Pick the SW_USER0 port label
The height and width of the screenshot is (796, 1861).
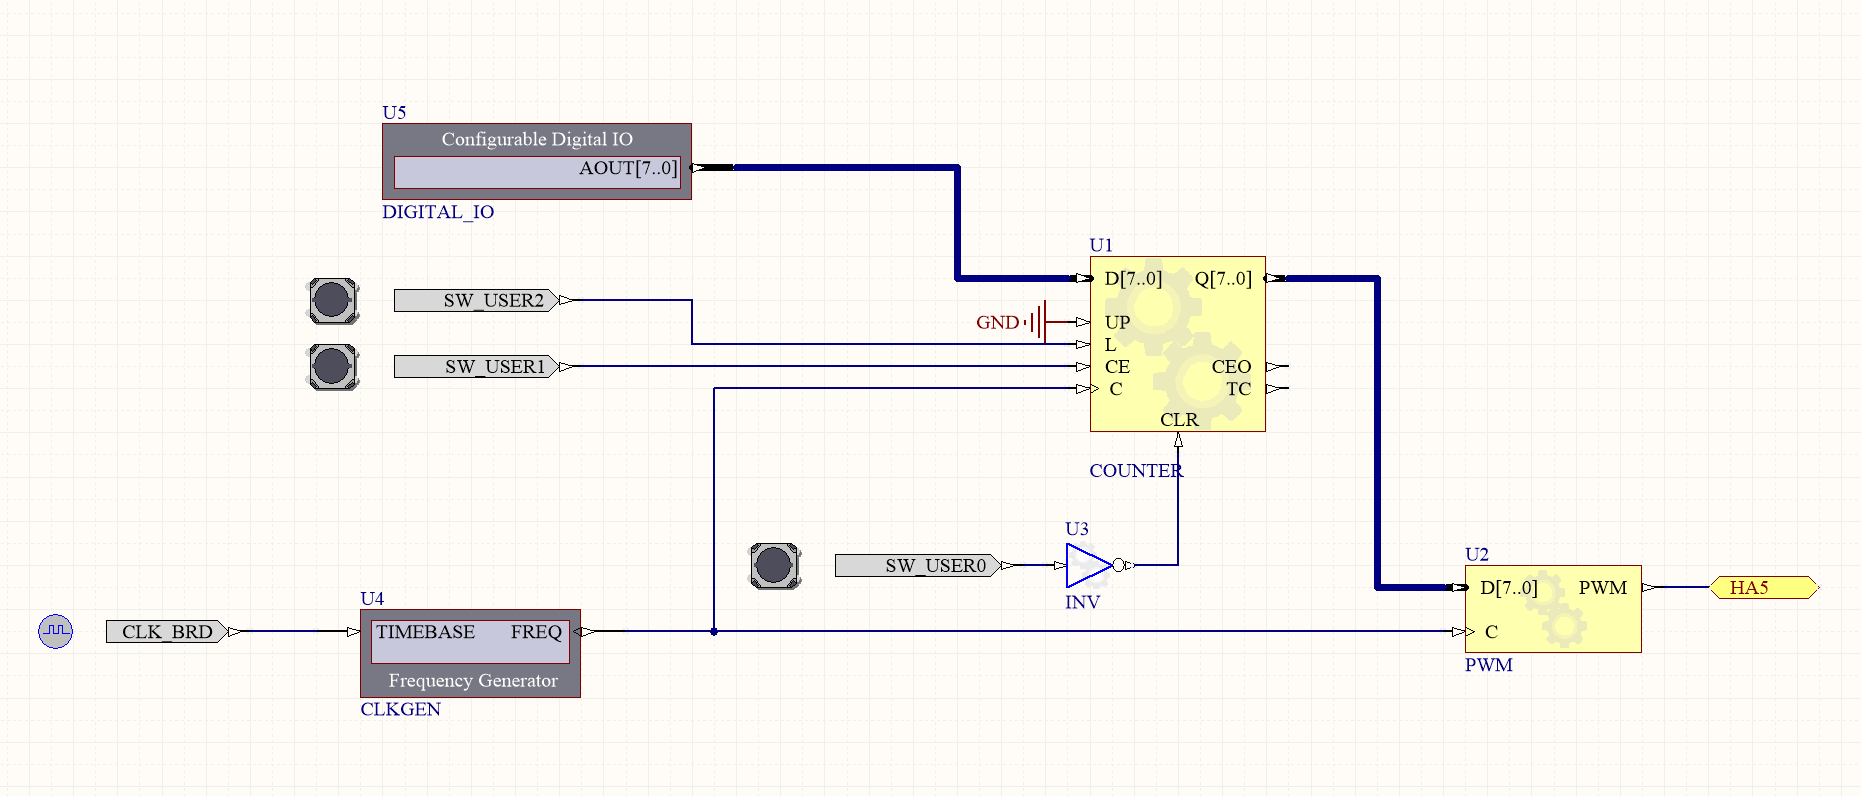pyautogui.click(x=917, y=566)
